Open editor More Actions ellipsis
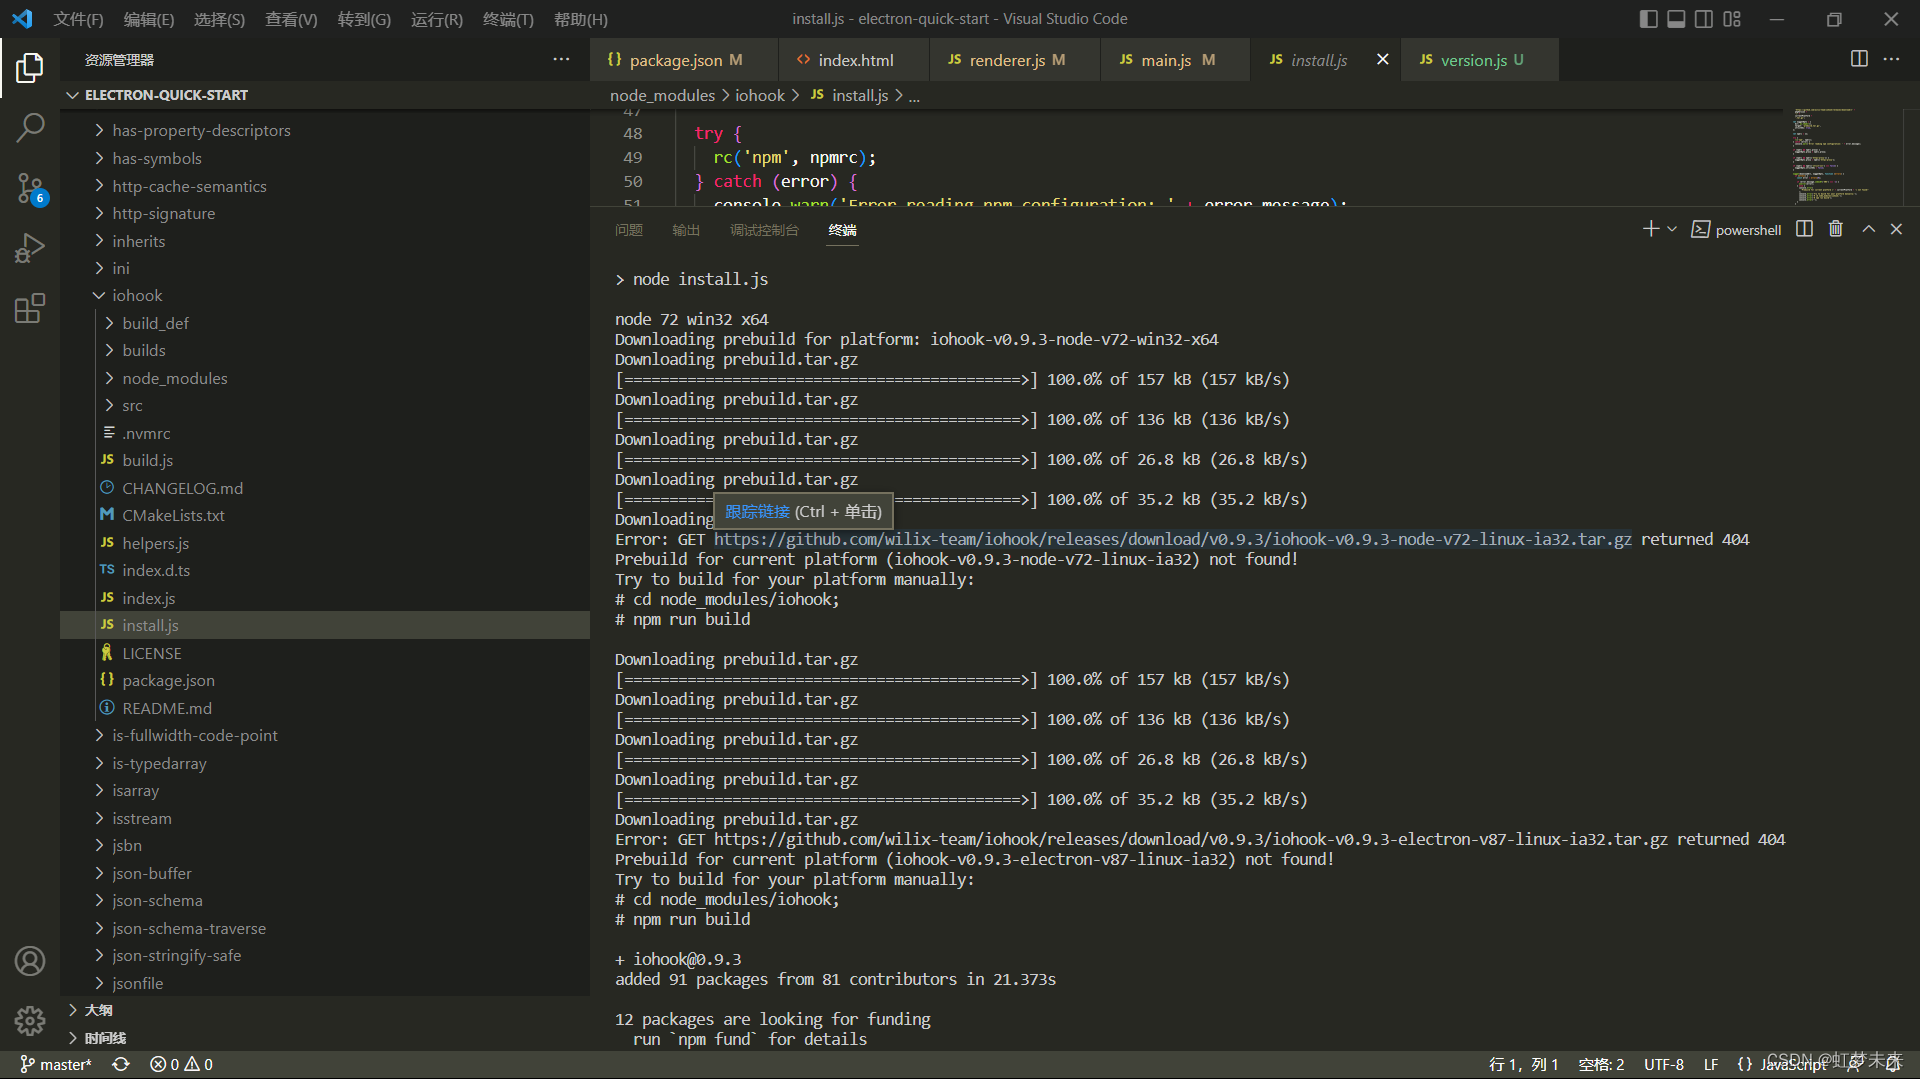This screenshot has height=1079, width=1920. (1891, 59)
